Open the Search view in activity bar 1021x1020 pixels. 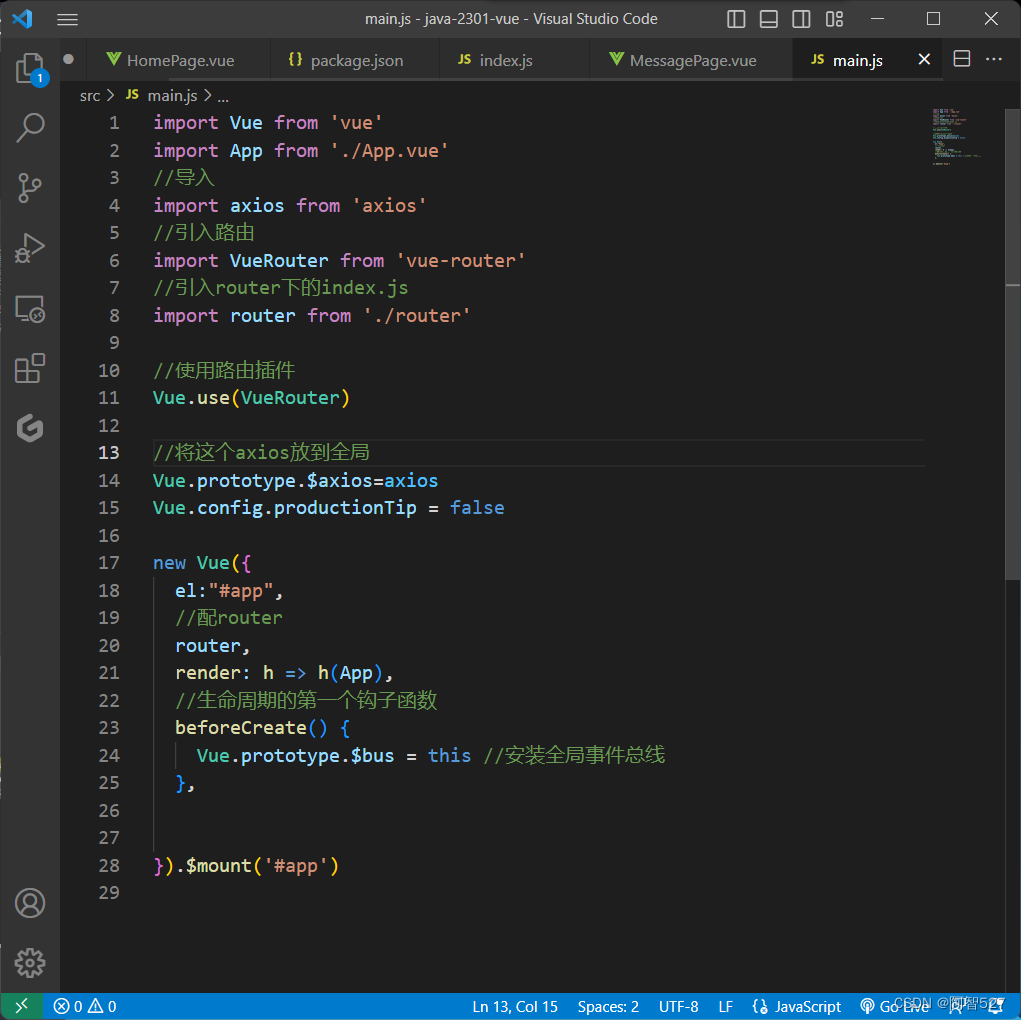coord(30,128)
